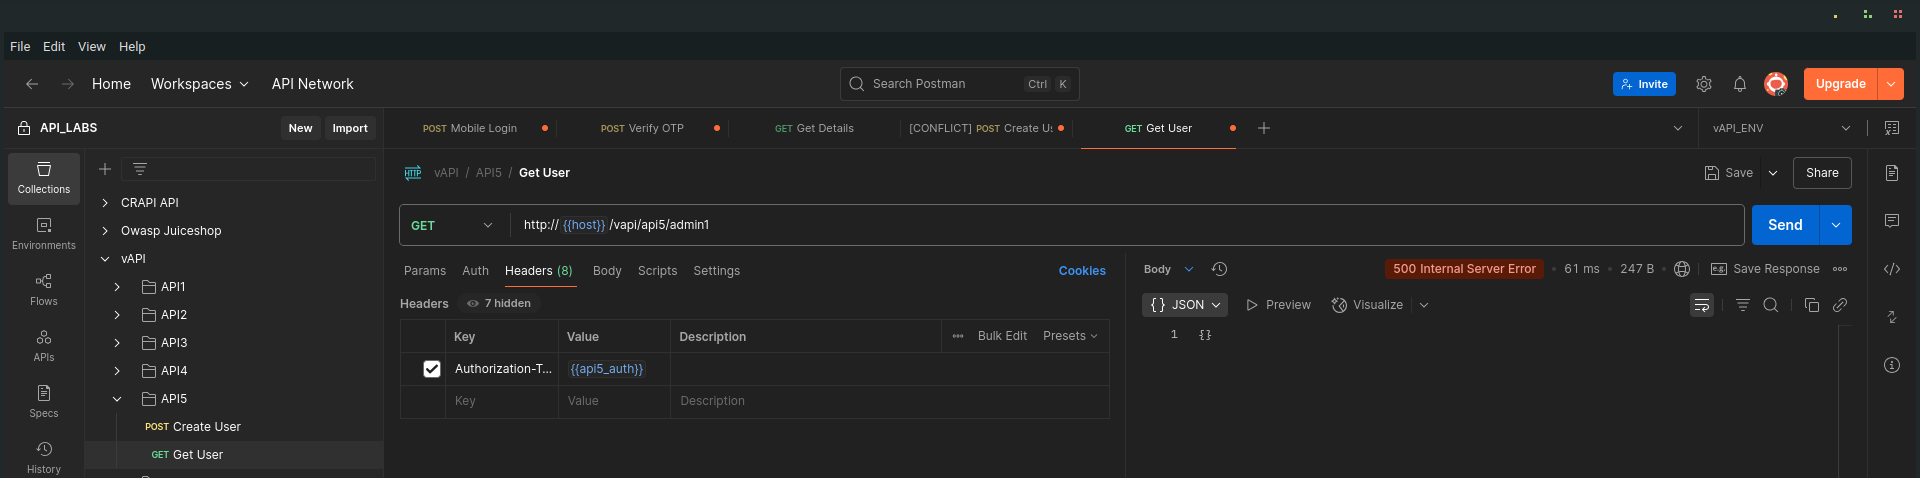Switch to the POST Mobile Login tab
This screenshot has width=1920, height=478.
(x=470, y=128)
